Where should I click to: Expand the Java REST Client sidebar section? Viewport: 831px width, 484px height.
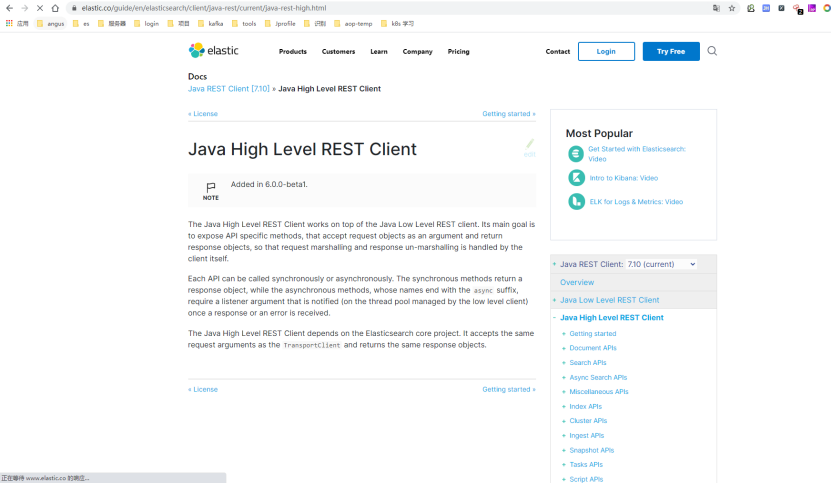point(554,264)
